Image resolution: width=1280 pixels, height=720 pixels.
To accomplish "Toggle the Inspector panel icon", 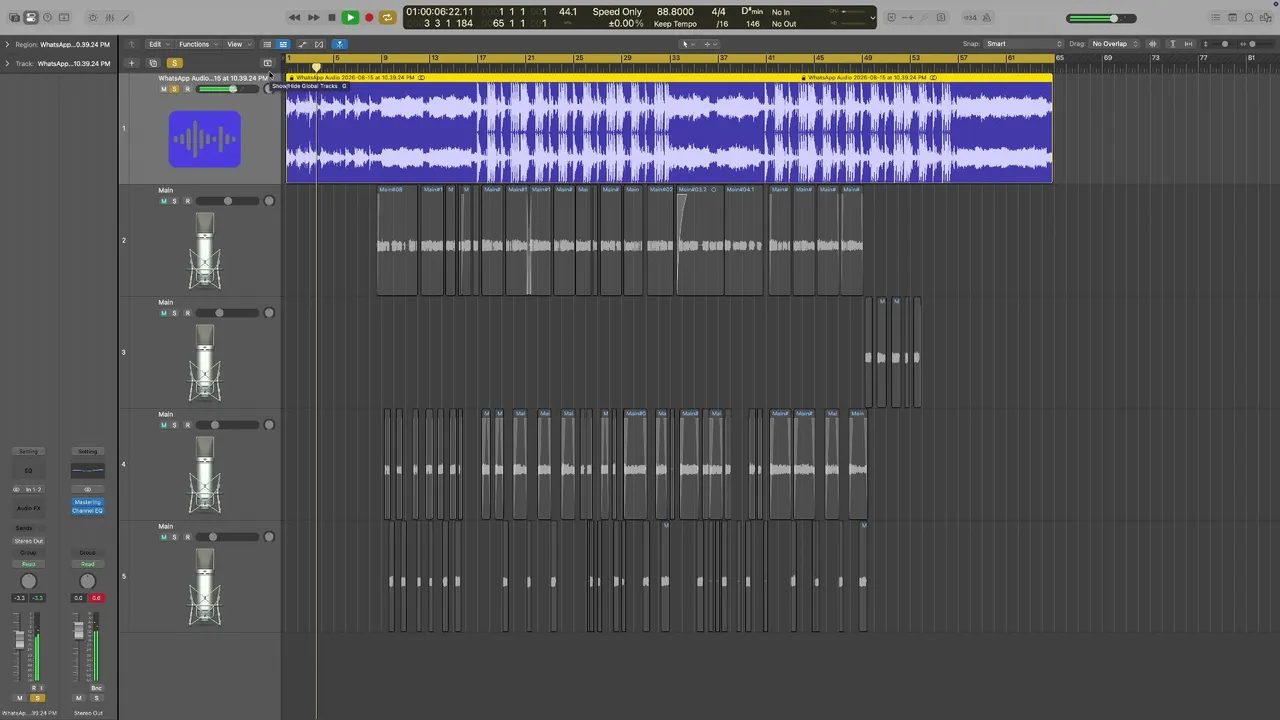I will tap(30, 17).
